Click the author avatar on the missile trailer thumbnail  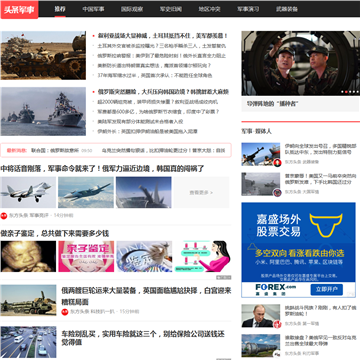tap(277, 355)
